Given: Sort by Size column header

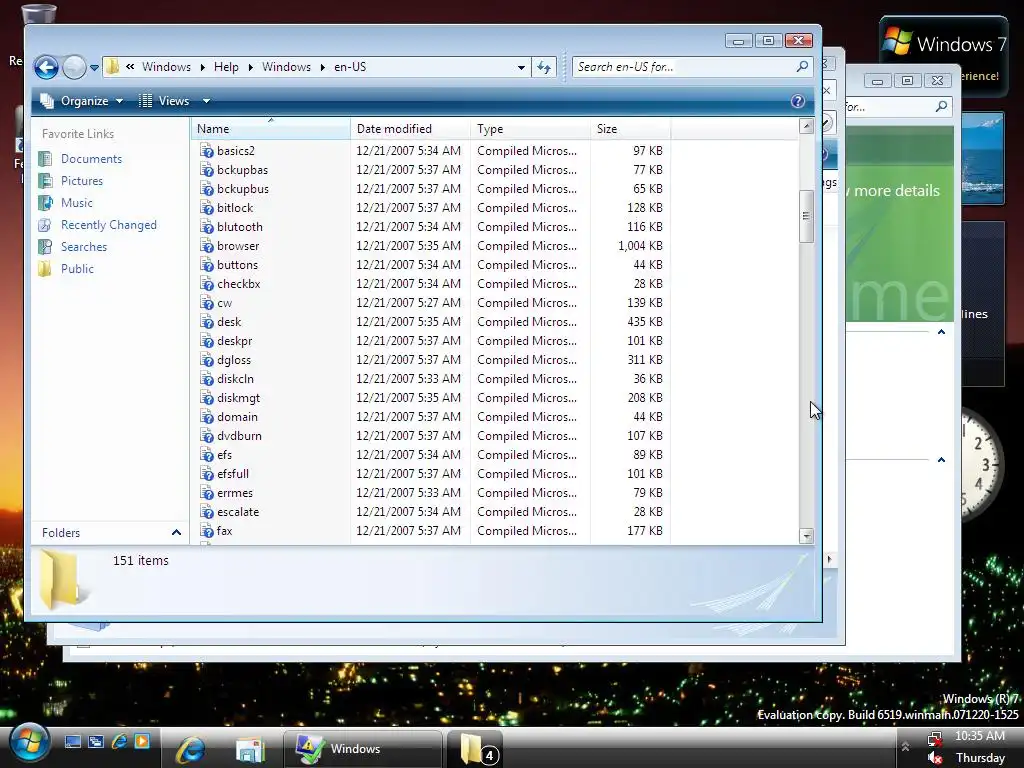Looking at the screenshot, I should click(630, 129).
